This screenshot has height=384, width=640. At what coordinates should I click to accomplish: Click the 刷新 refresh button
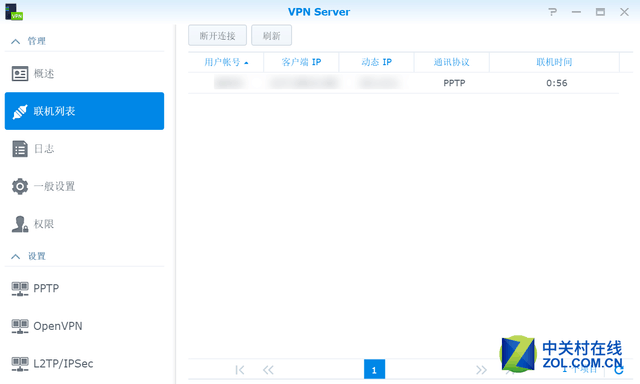[271, 36]
